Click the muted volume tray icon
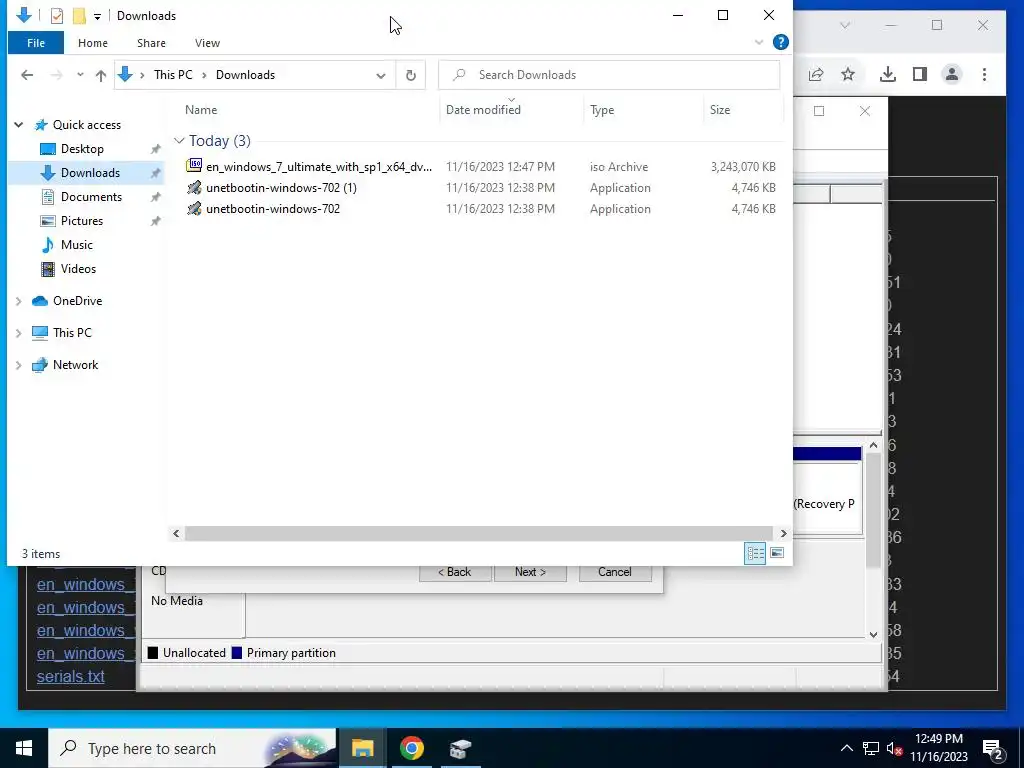The height and width of the screenshot is (768, 1024). 894,748
